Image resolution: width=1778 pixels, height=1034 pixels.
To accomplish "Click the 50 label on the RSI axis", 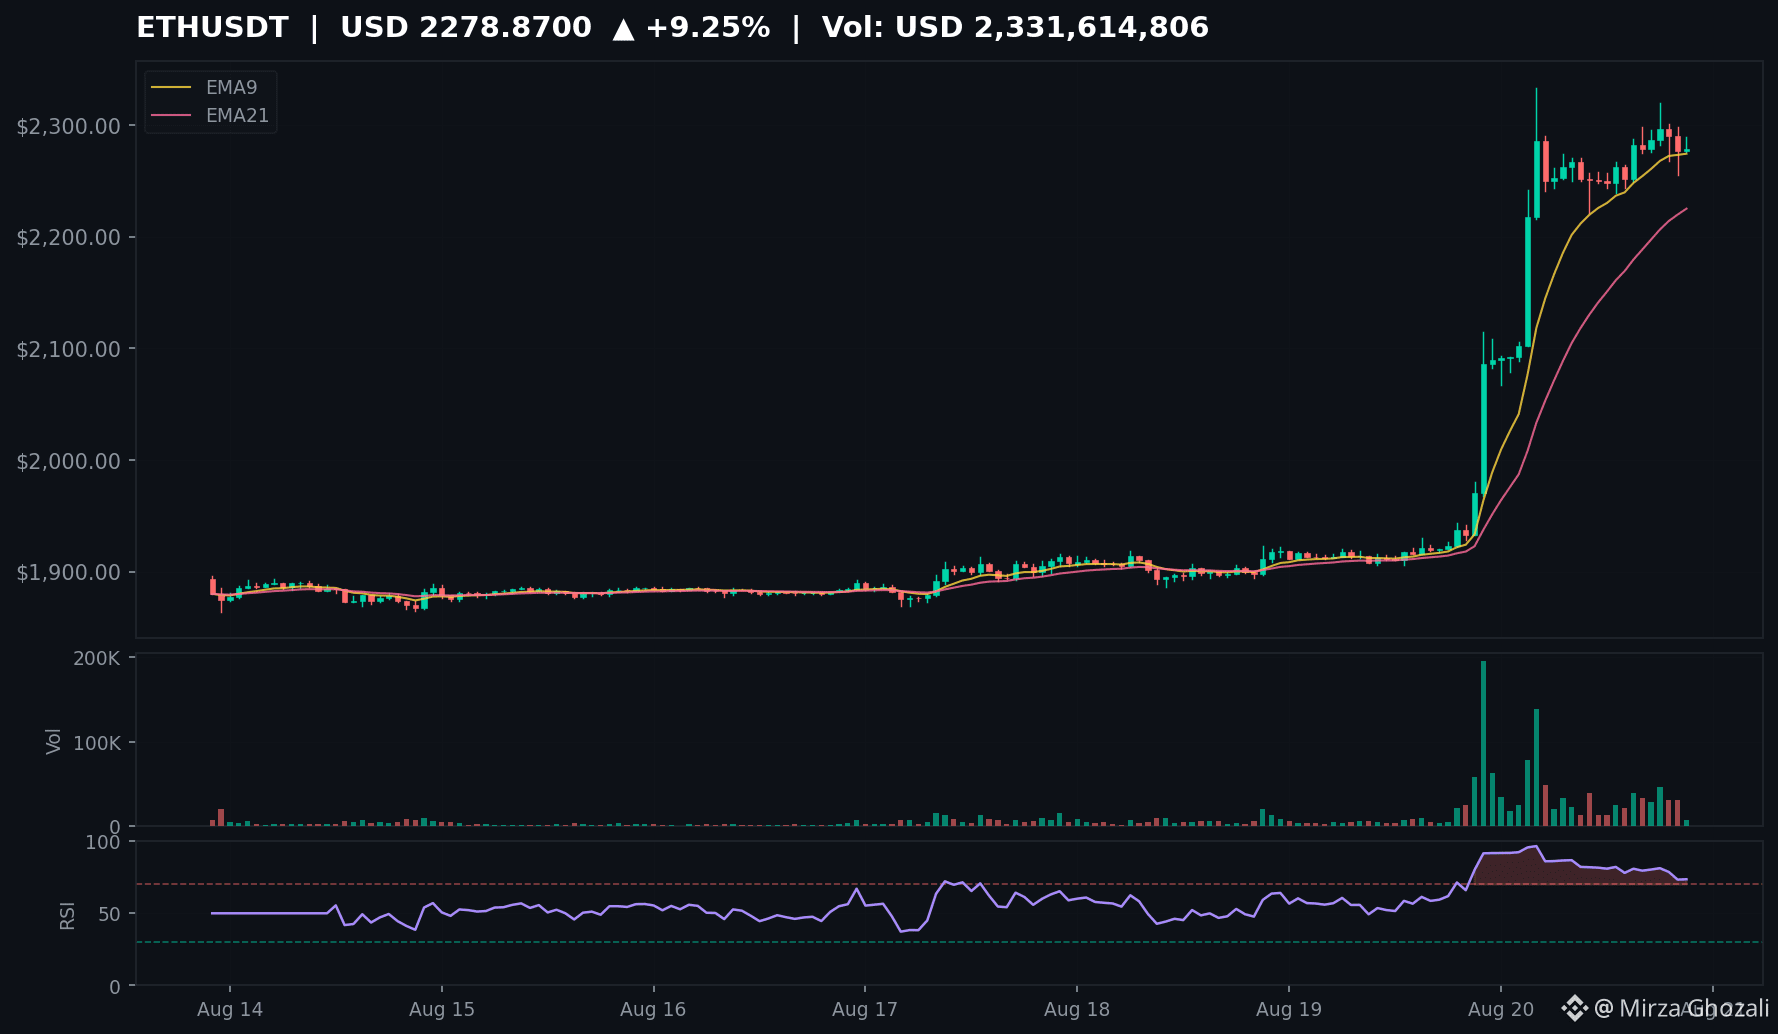I will pyautogui.click(x=109, y=915).
